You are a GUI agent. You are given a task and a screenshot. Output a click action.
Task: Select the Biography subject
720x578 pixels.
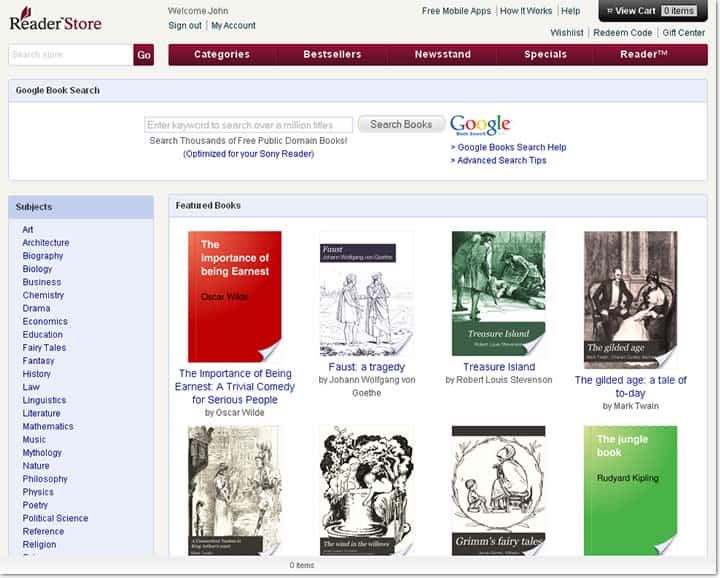[43, 256]
